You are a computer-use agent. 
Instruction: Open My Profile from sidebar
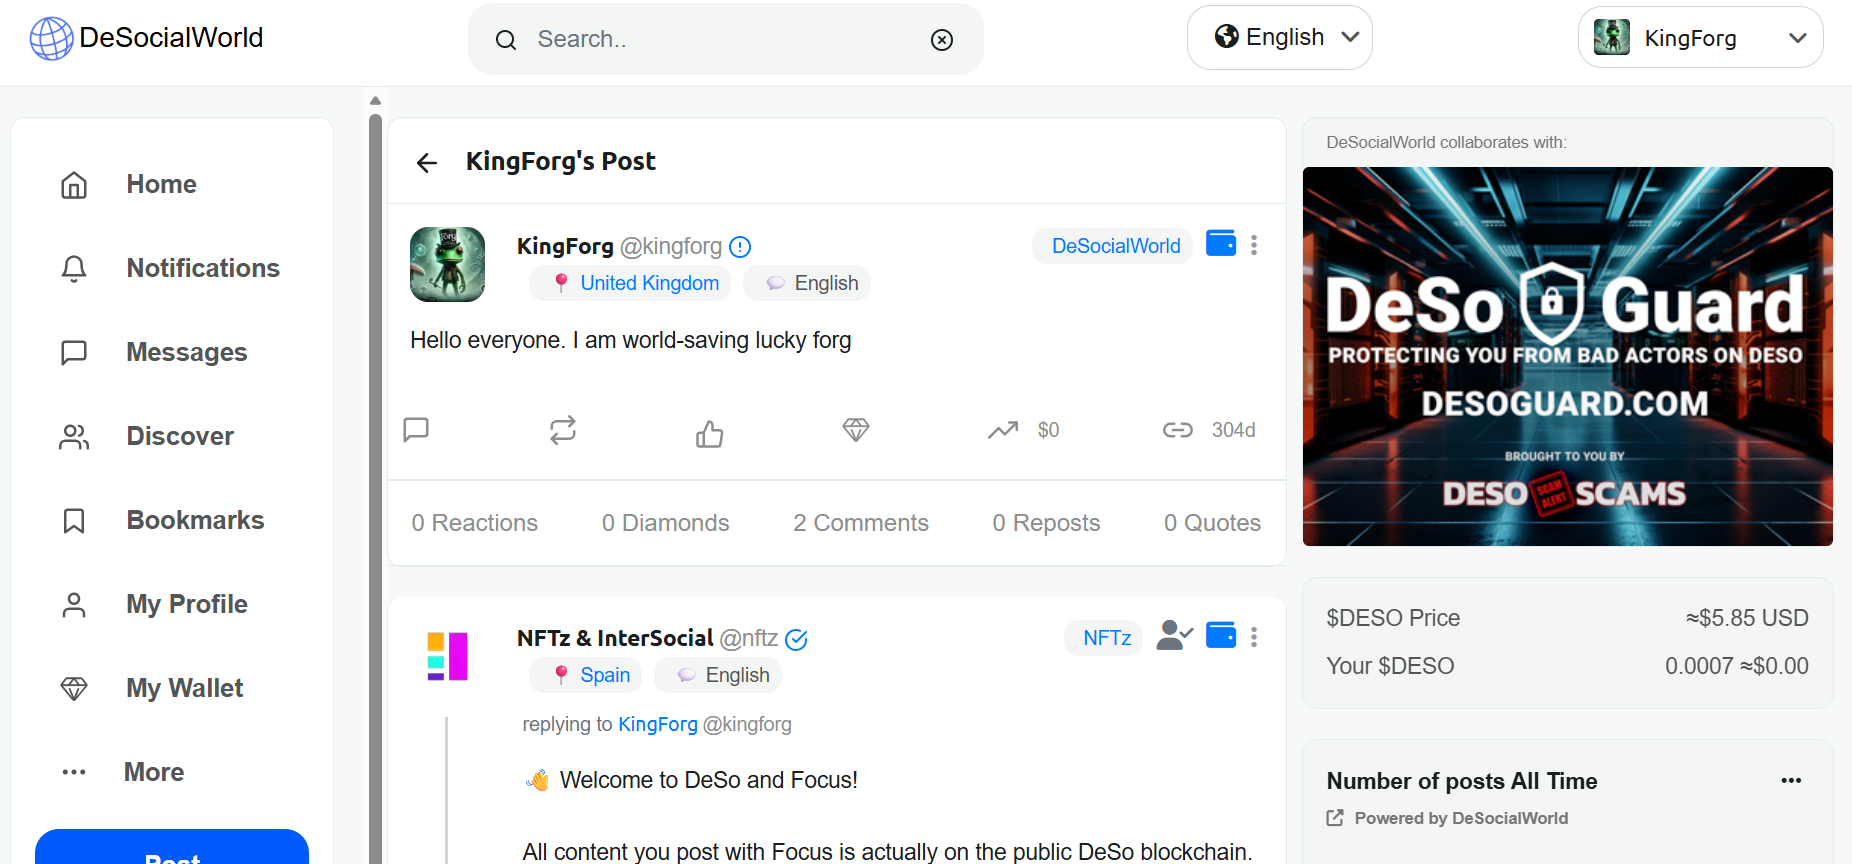[187, 604]
